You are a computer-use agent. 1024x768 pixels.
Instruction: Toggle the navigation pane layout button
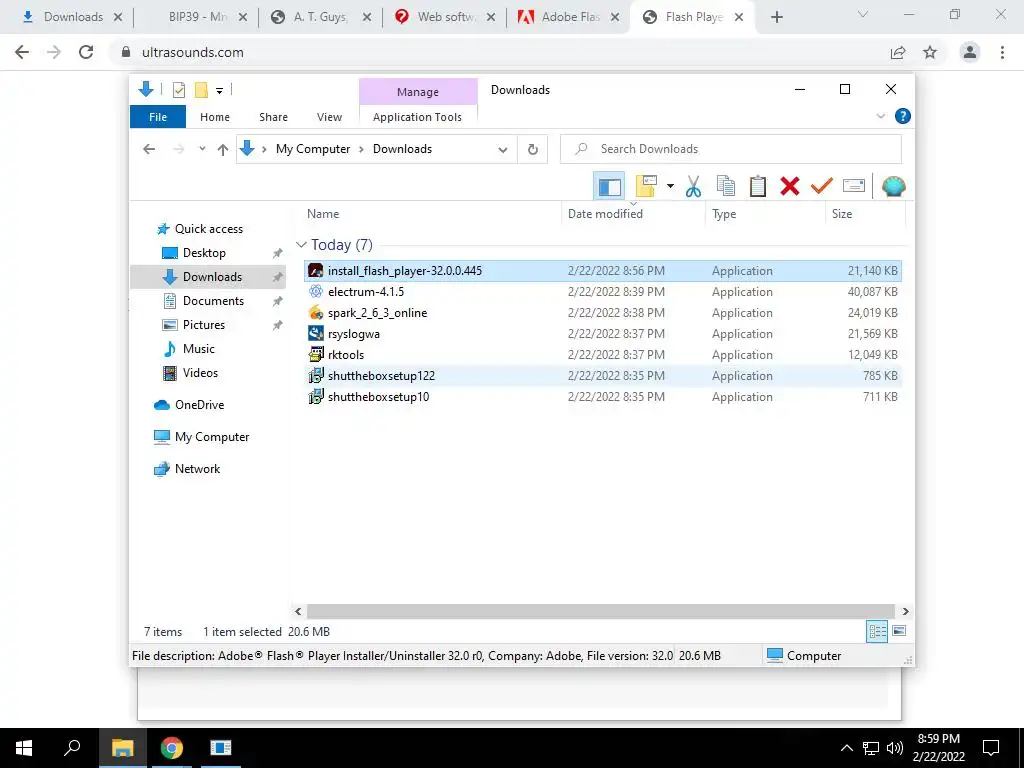[609, 187]
